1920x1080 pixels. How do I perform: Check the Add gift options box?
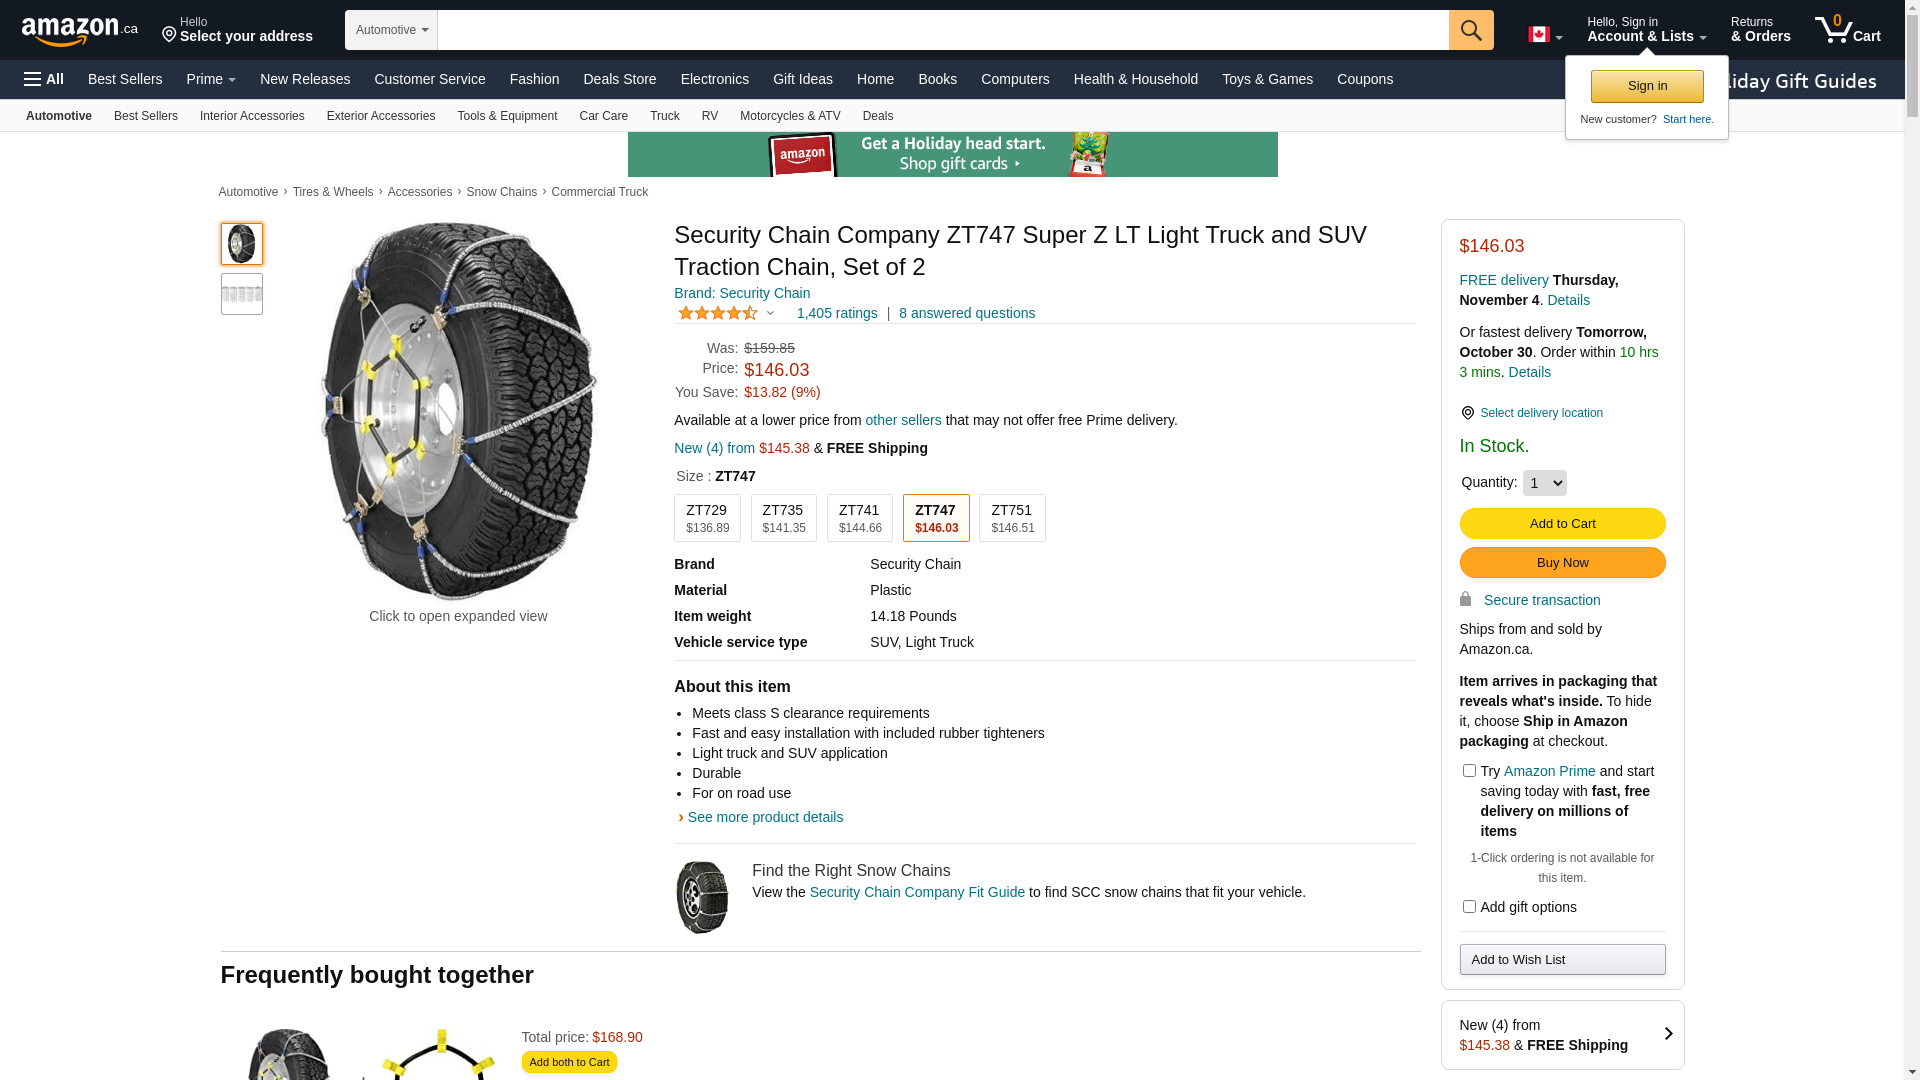click(x=1469, y=907)
